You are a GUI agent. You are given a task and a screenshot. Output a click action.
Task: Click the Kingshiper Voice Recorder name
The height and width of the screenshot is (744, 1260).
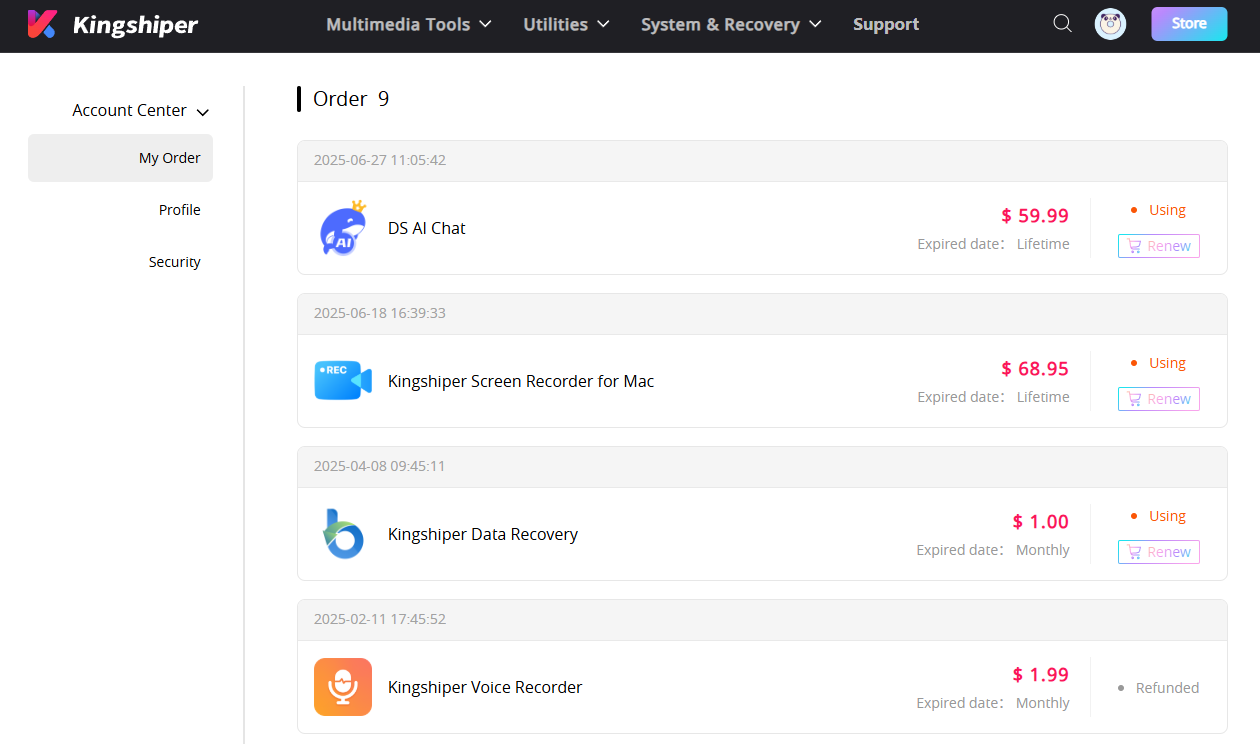[485, 687]
